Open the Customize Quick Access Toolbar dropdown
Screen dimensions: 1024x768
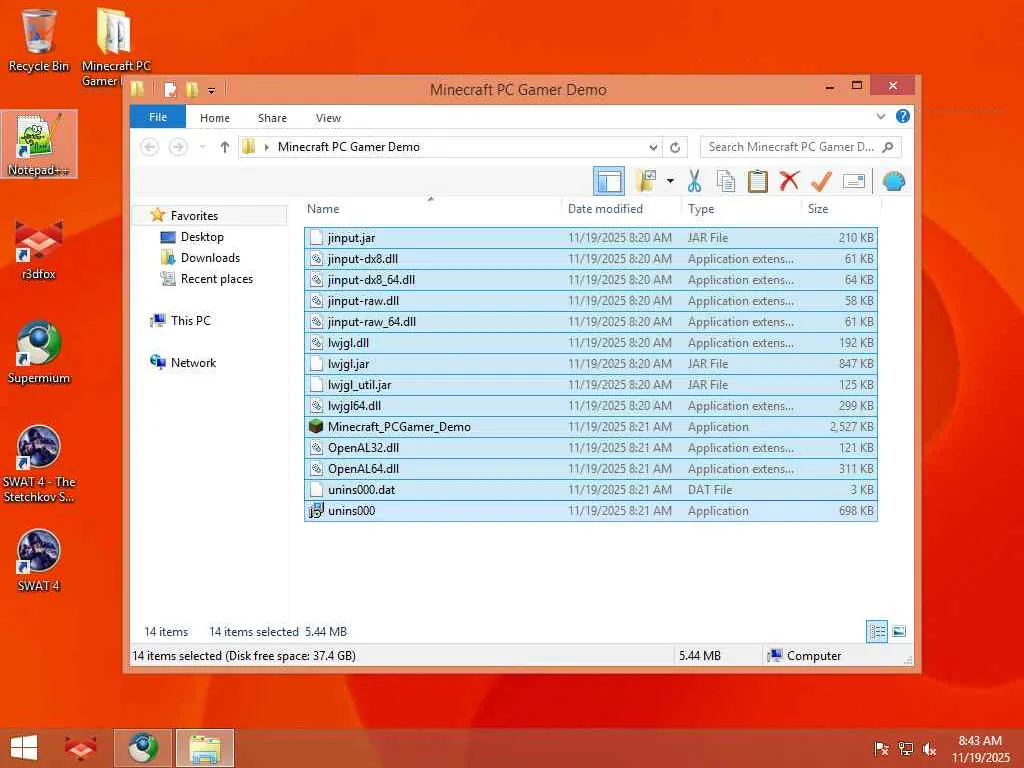click(x=211, y=90)
